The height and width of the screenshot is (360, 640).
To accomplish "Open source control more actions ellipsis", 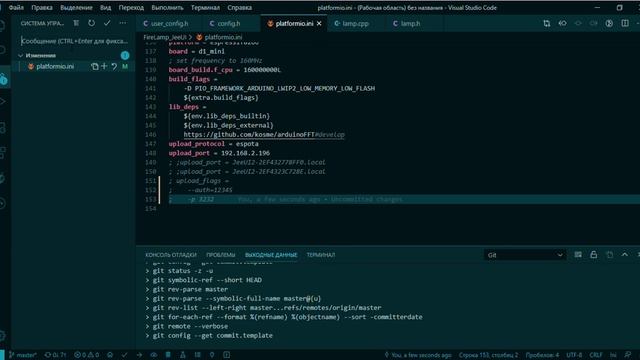I will [122, 23].
